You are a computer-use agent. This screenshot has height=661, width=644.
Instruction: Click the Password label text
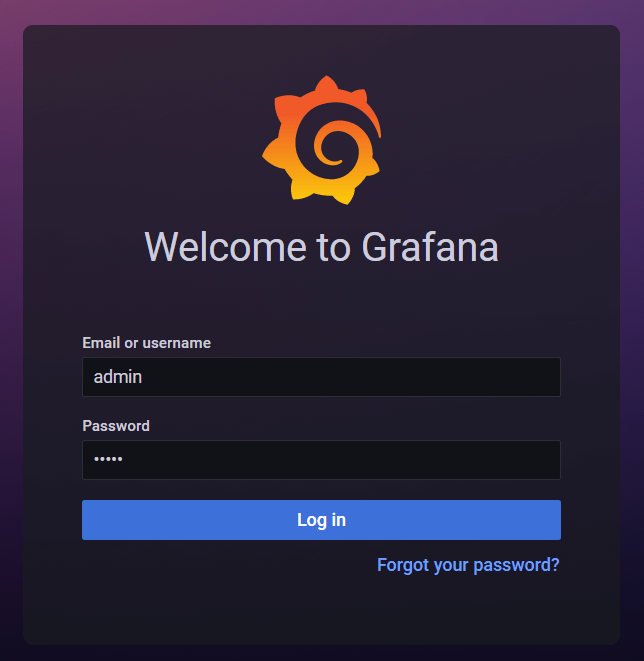click(116, 426)
